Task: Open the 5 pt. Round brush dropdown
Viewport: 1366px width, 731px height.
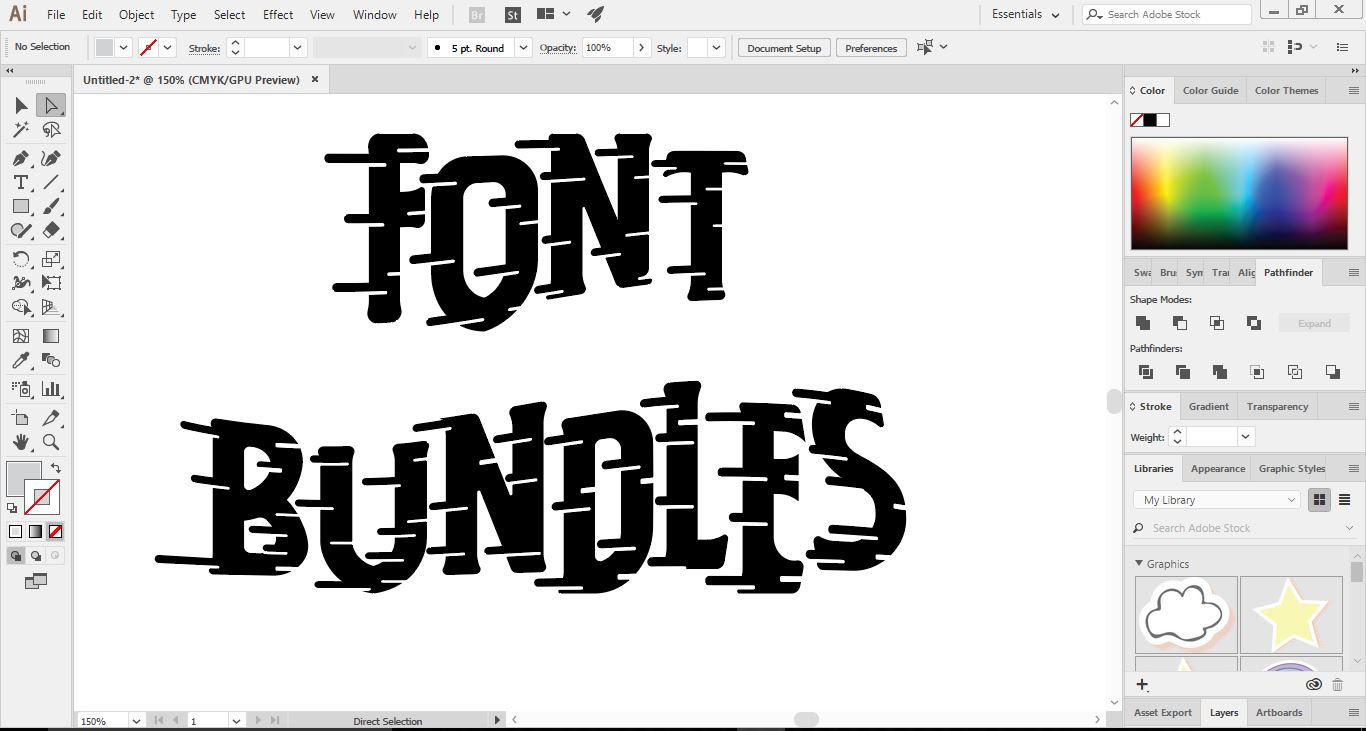Action: [523, 48]
